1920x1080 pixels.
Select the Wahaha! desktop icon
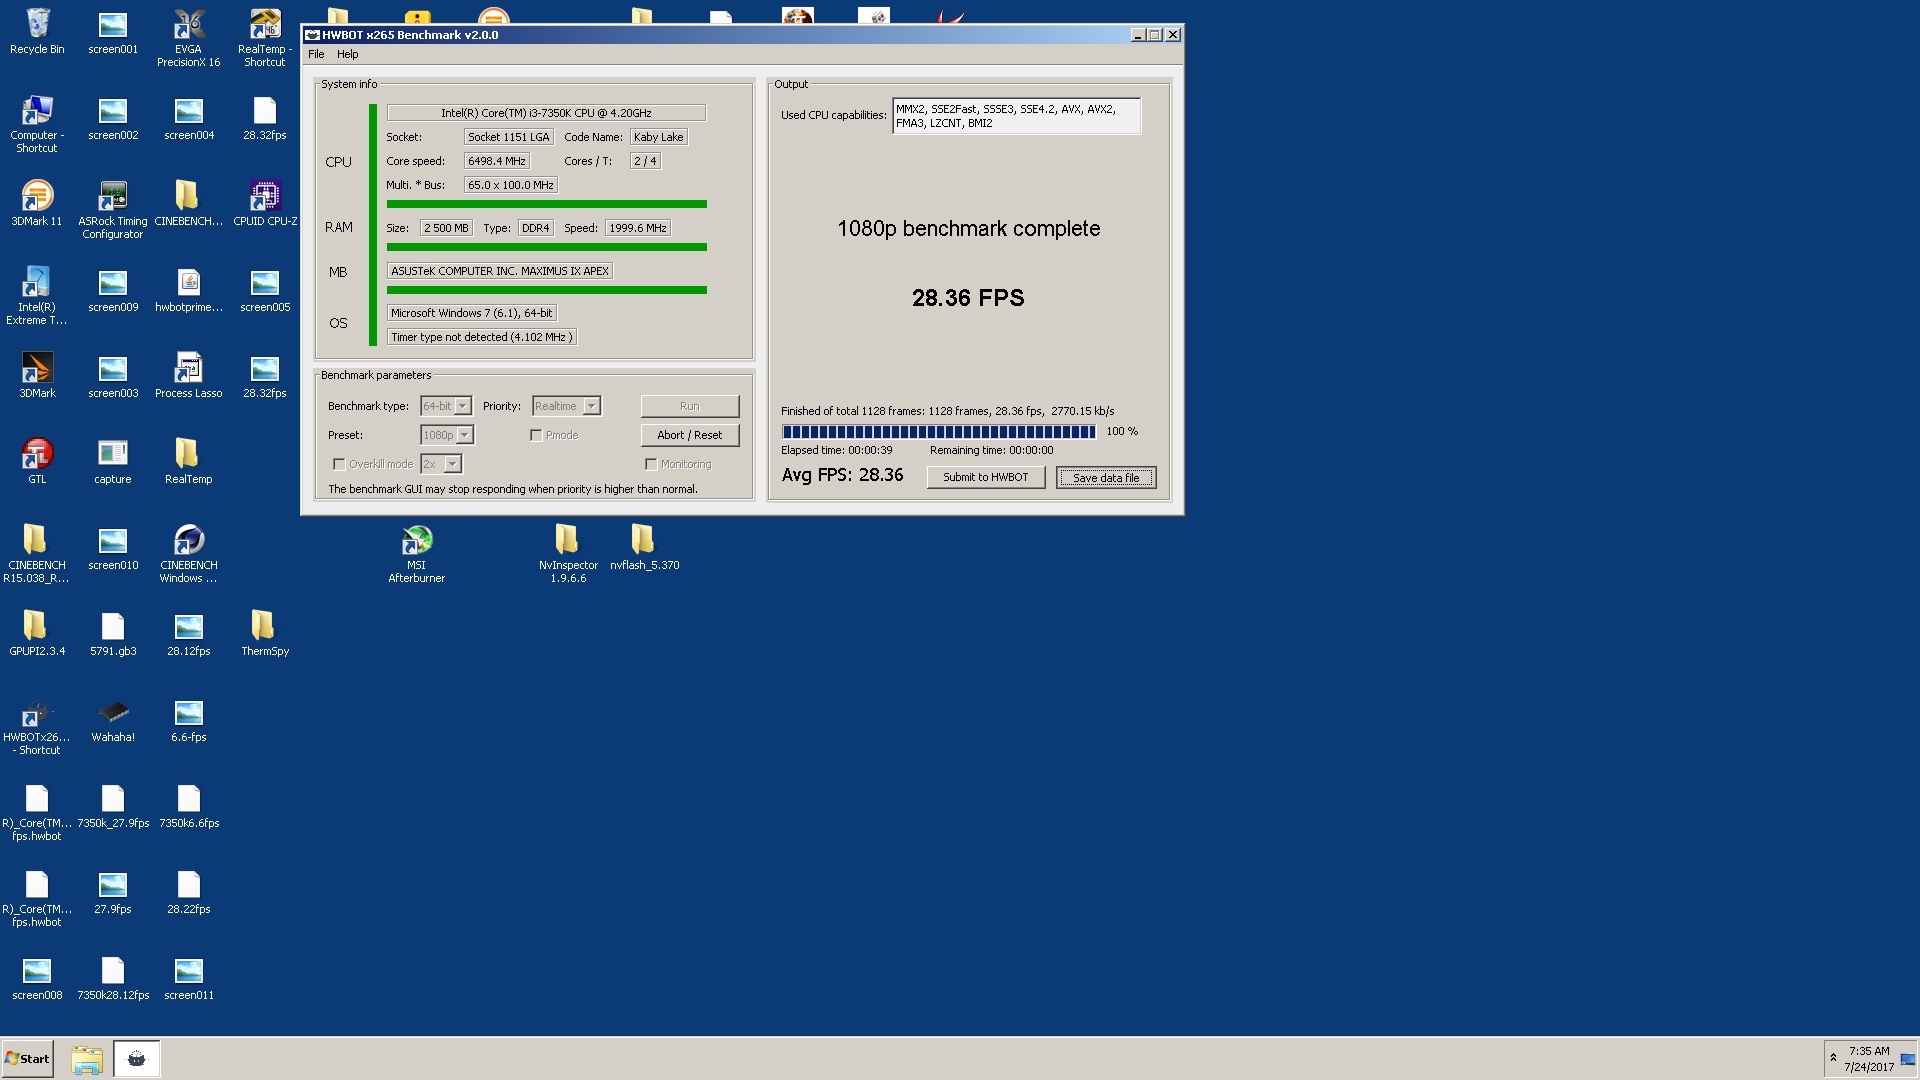coord(113,719)
